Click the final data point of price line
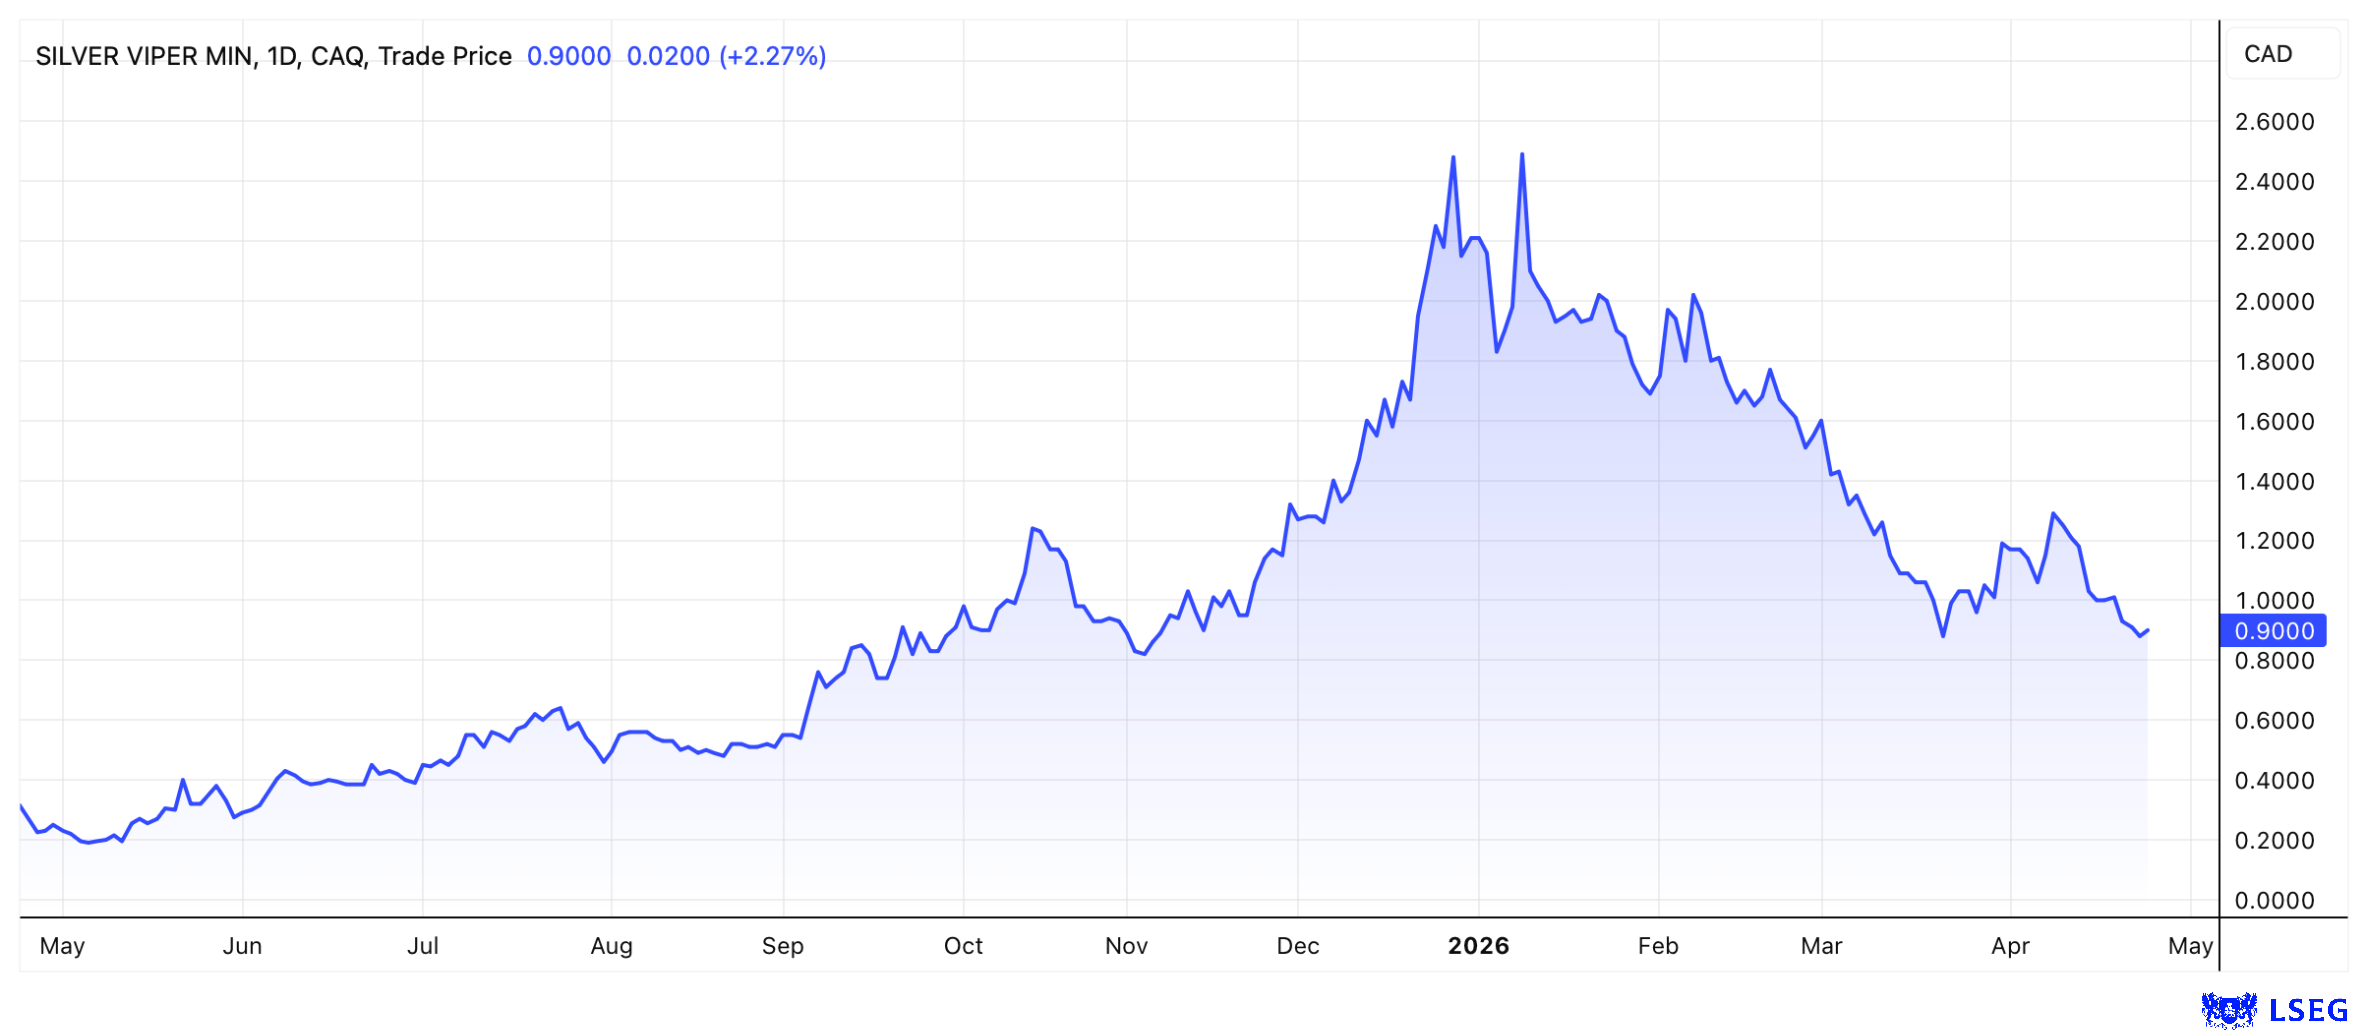2368x1032 pixels. [x=2147, y=631]
